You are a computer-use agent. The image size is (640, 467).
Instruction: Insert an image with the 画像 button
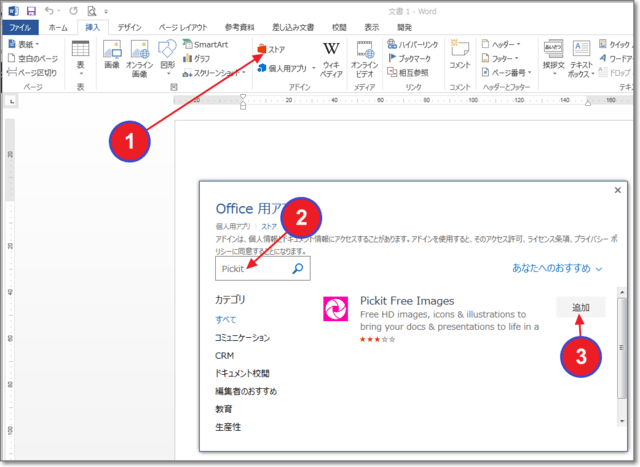pos(112,54)
